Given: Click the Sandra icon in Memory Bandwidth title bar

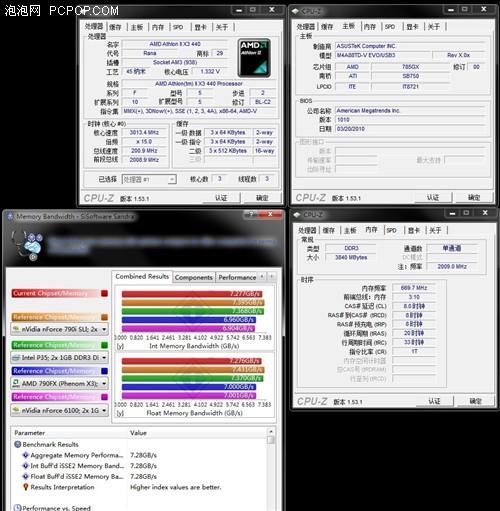Looking at the screenshot, I should 10,216.
